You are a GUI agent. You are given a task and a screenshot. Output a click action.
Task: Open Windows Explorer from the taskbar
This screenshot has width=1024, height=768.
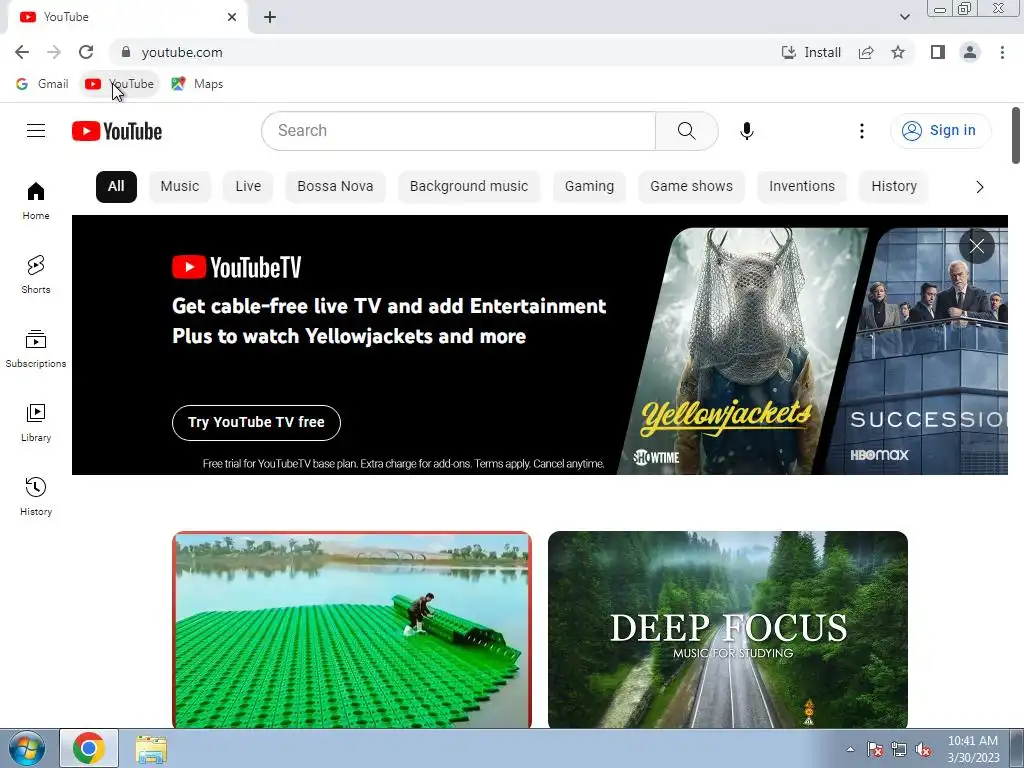pyautogui.click(x=151, y=749)
